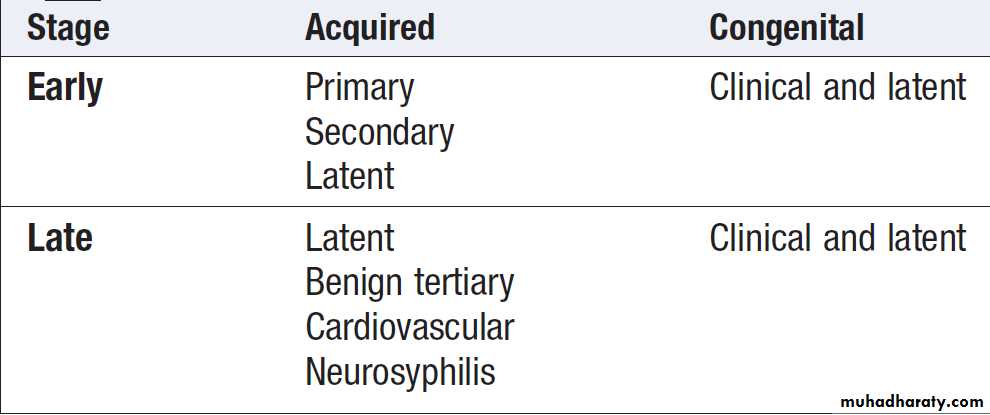Click the word "and" in Late row's Congenital cell
Viewport: 990px width, 415px height.
pyautogui.click(x=850, y=238)
